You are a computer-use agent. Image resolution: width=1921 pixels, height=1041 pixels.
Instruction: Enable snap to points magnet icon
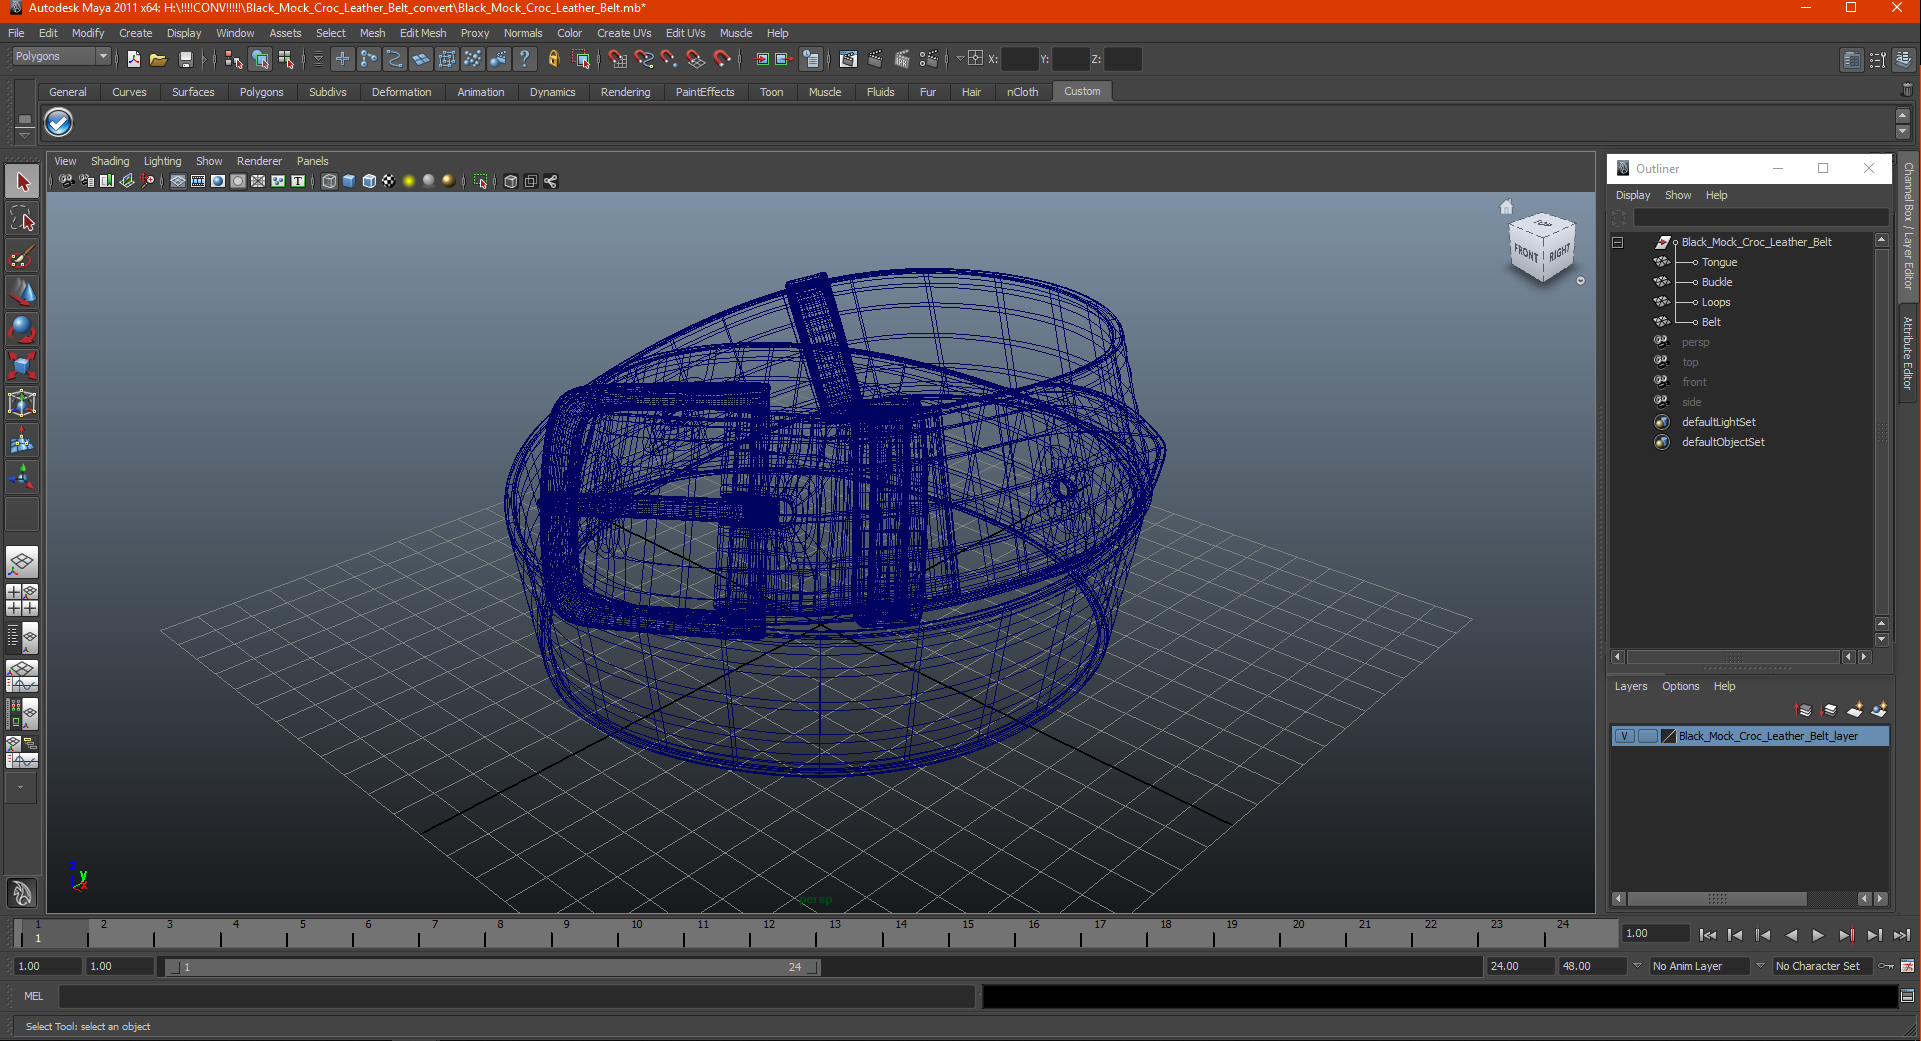tap(670, 59)
